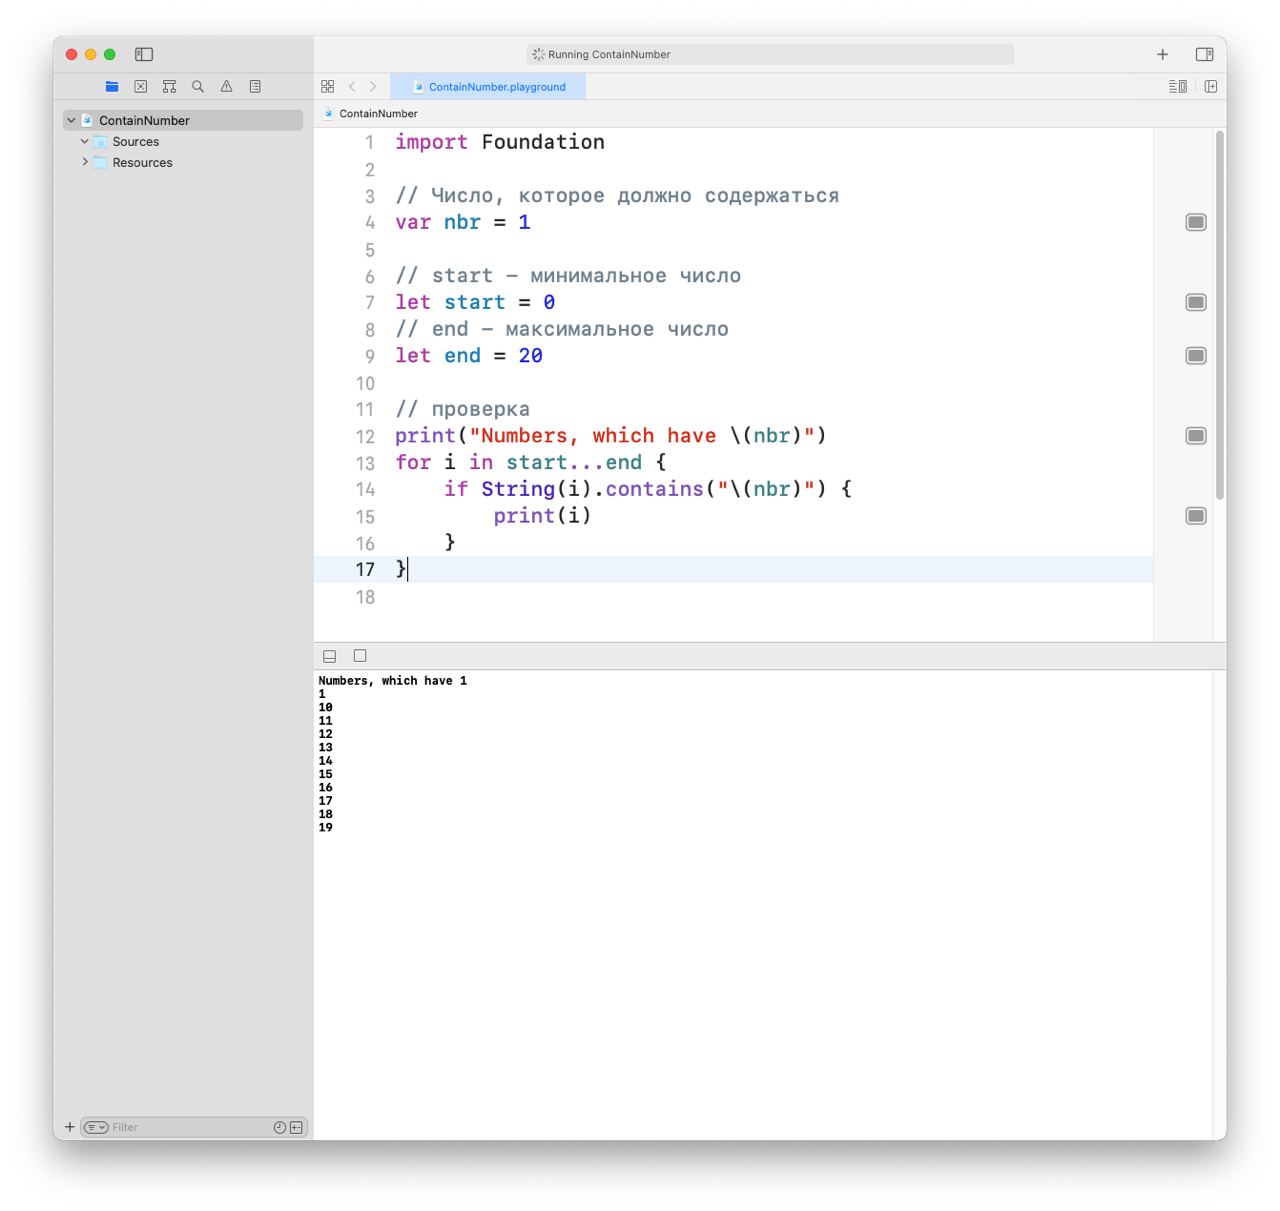Screen dimensions: 1280x1211
Task: Select the ContainNumber.playground tab
Action: [488, 87]
